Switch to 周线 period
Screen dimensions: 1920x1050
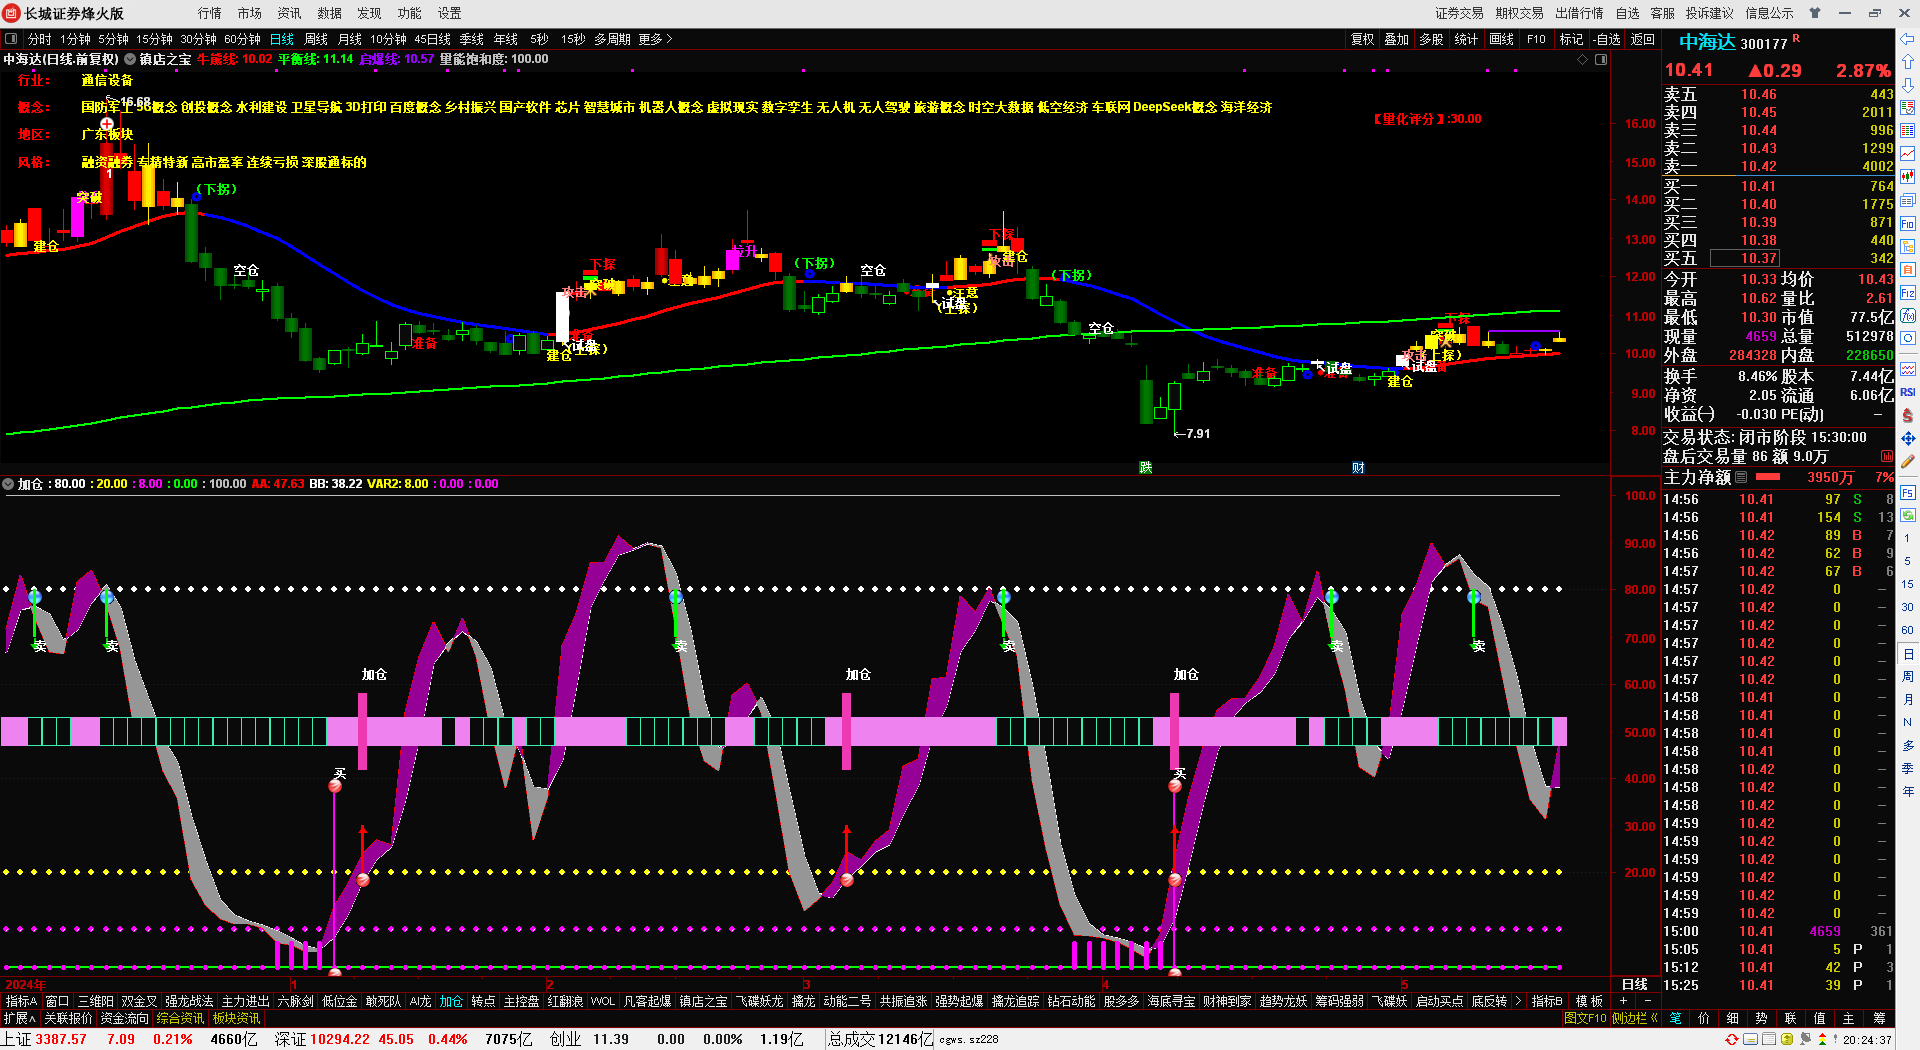(316, 39)
